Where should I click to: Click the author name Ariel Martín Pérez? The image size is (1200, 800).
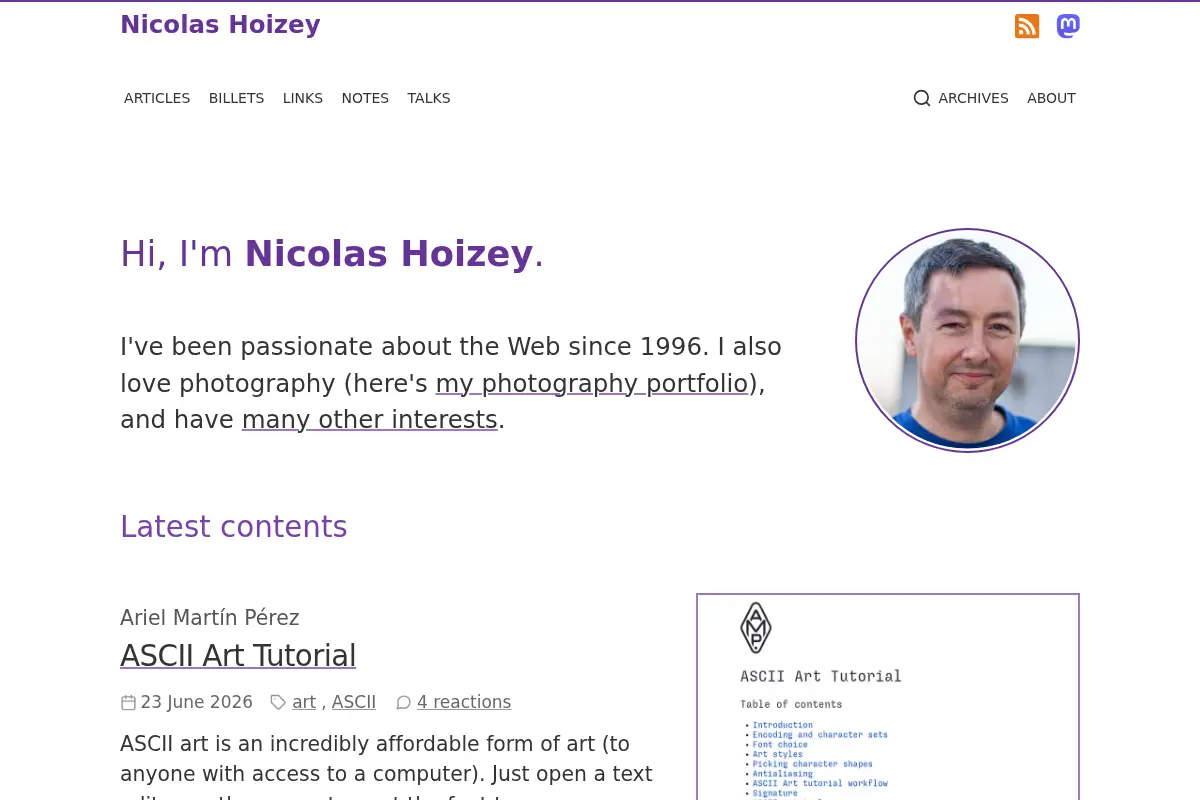coord(210,618)
